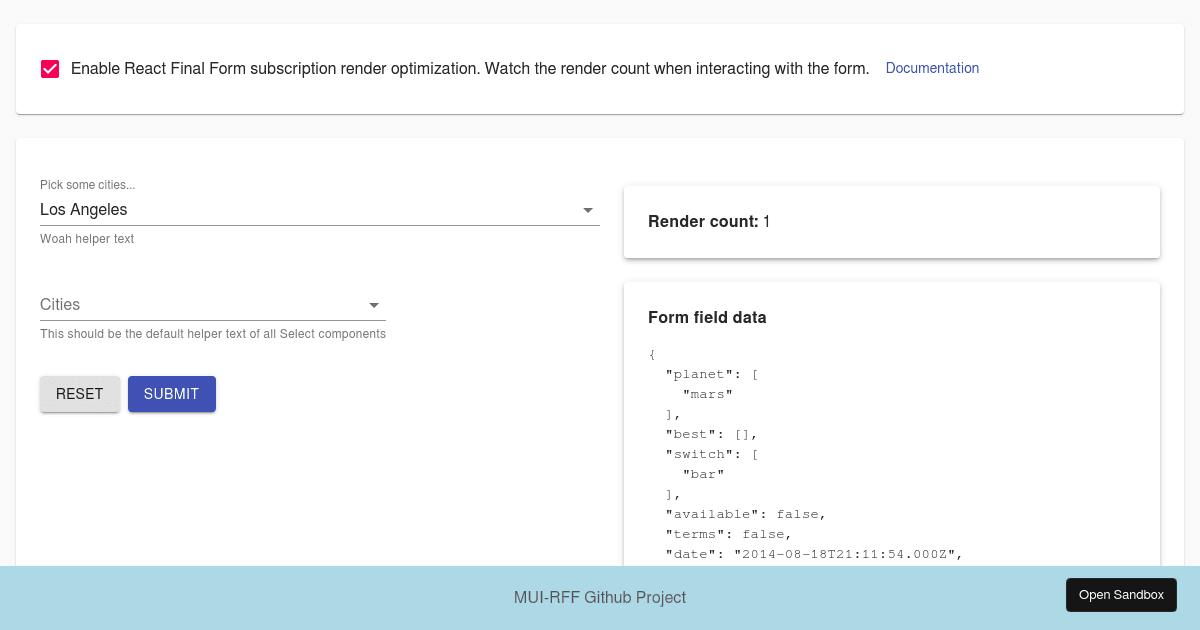Open the Documentation link

[x=932, y=68]
